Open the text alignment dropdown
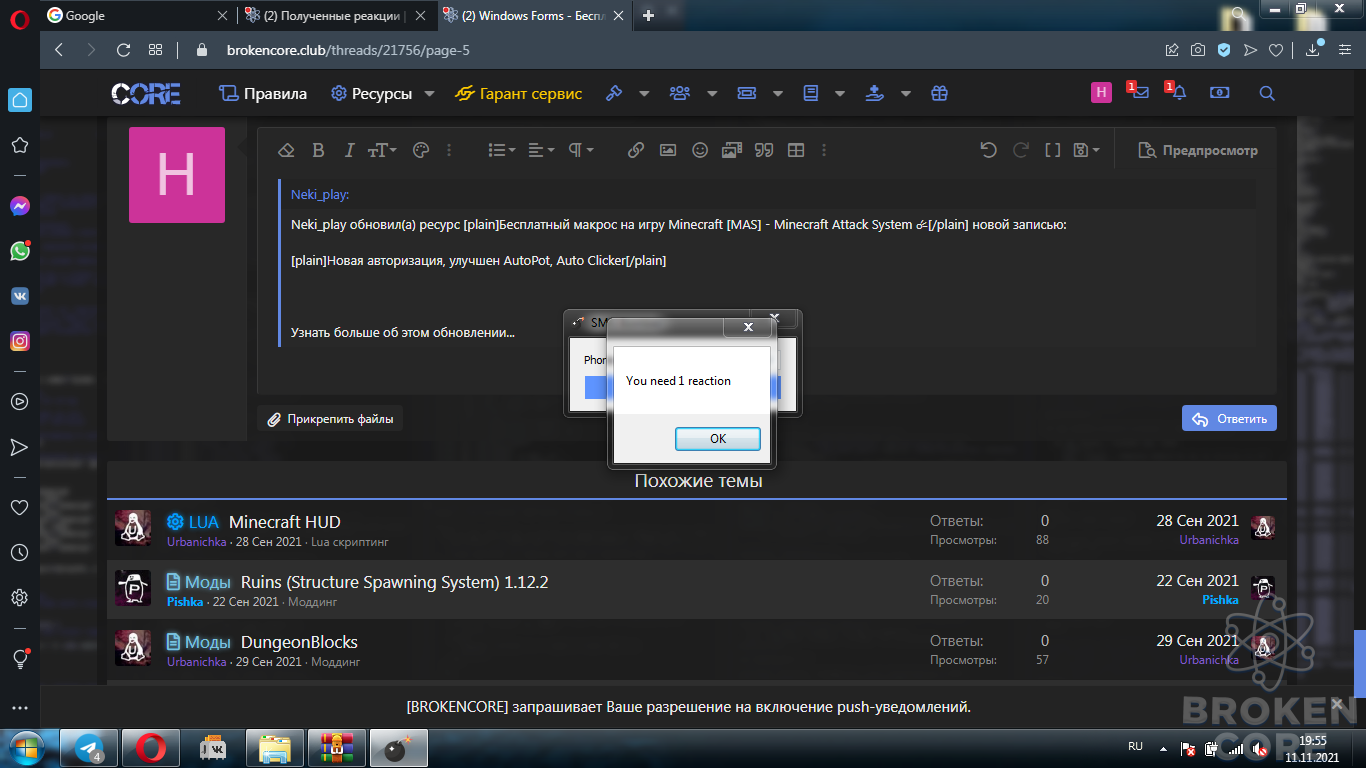 click(541, 150)
